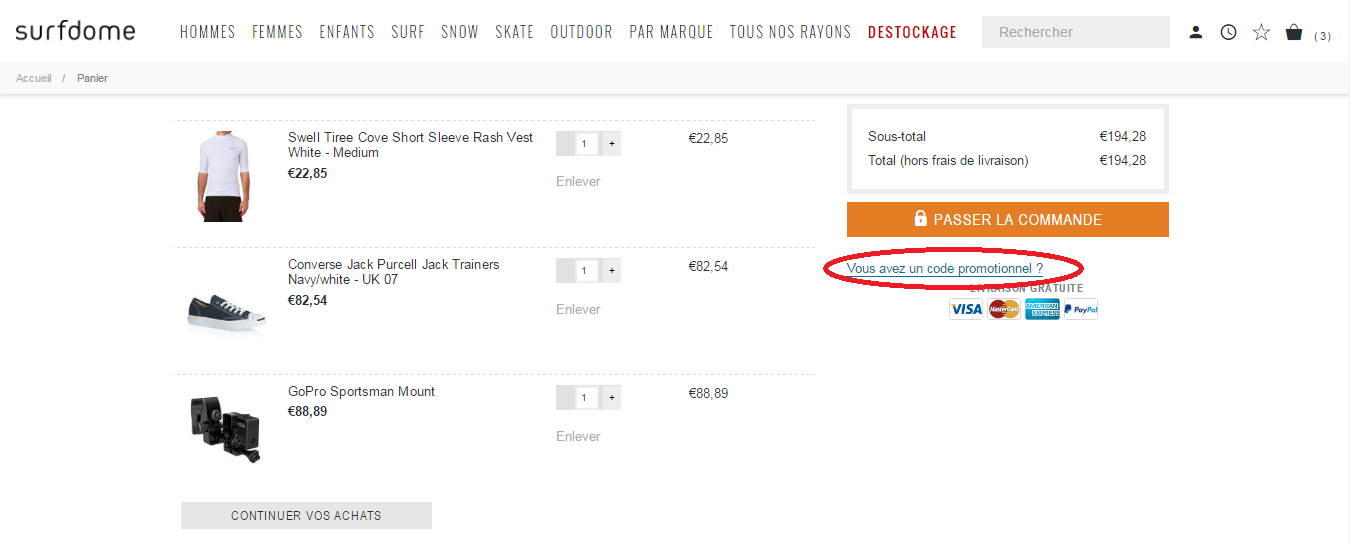Screen dimensions: 1350x542
Task: Open the promotional code link
Action: pyautogui.click(x=945, y=269)
